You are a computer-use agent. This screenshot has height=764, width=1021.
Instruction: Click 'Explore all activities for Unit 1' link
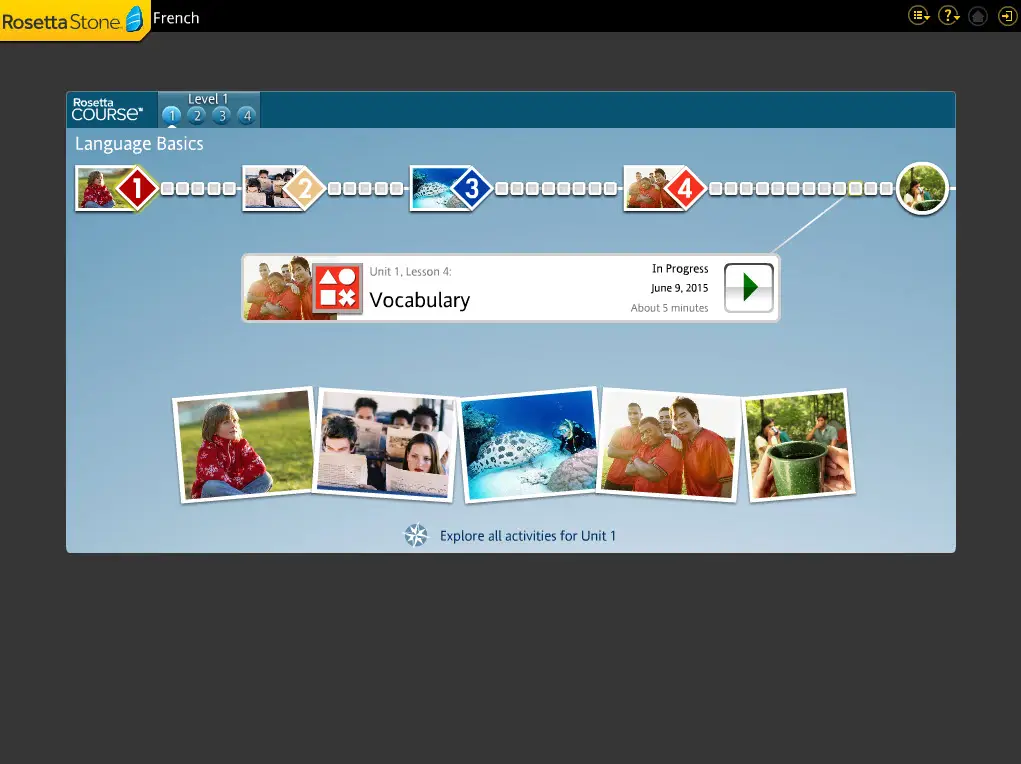(527, 535)
